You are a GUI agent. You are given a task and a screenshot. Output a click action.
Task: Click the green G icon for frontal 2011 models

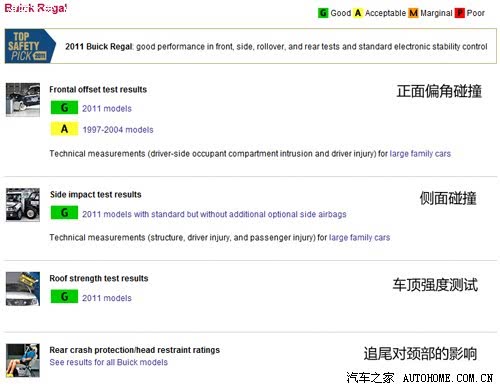tap(64, 108)
